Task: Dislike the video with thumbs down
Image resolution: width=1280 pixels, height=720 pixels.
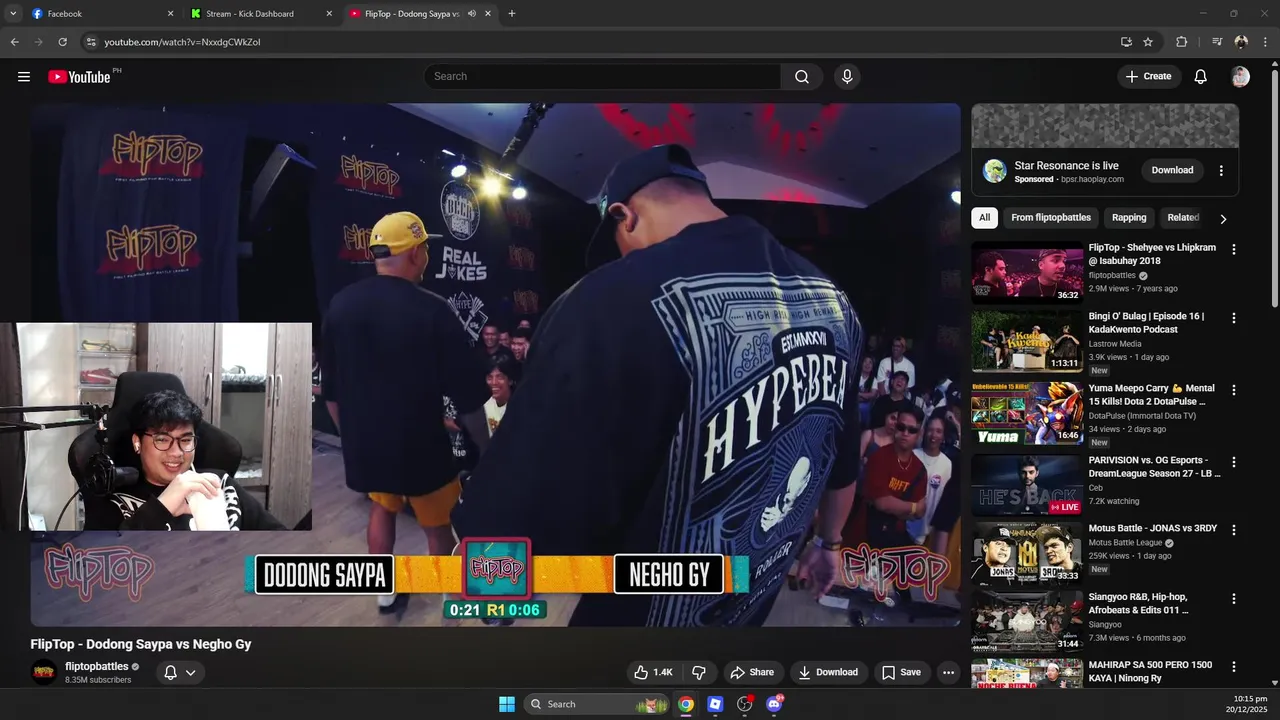Action: point(699,672)
